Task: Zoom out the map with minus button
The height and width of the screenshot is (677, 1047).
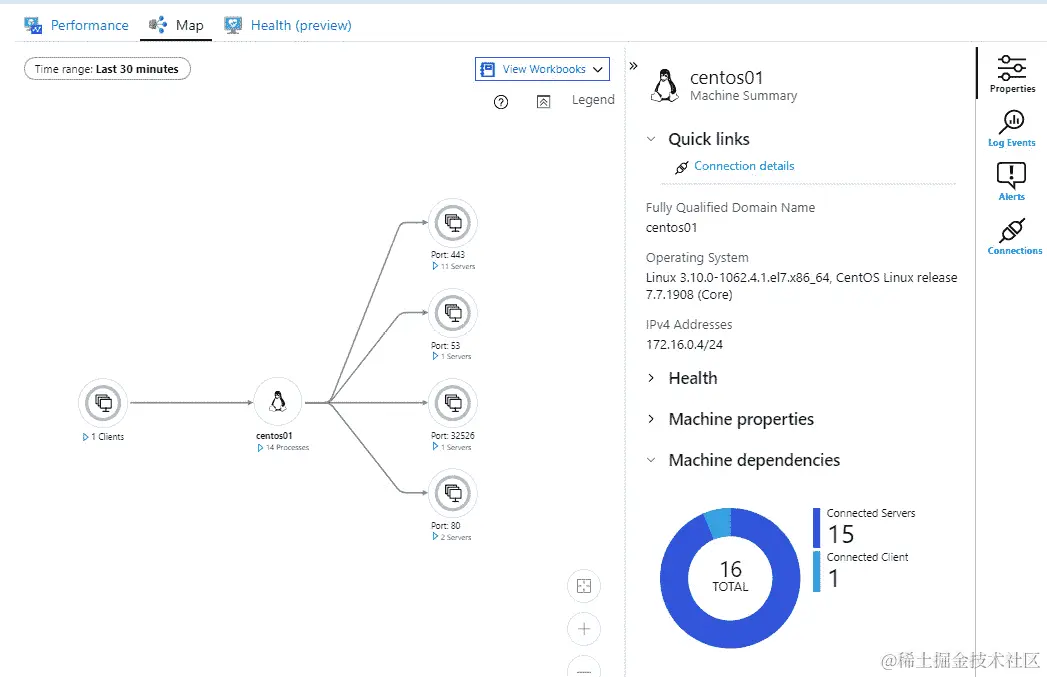Action: [x=584, y=668]
